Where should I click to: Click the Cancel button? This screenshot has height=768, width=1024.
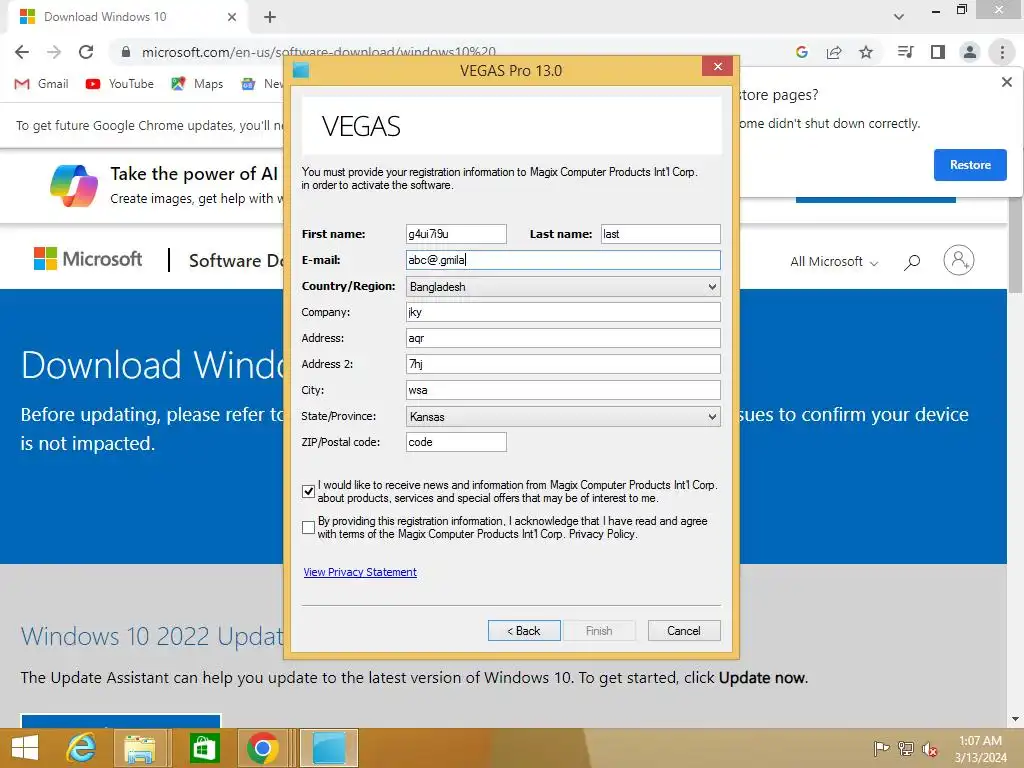click(x=684, y=631)
